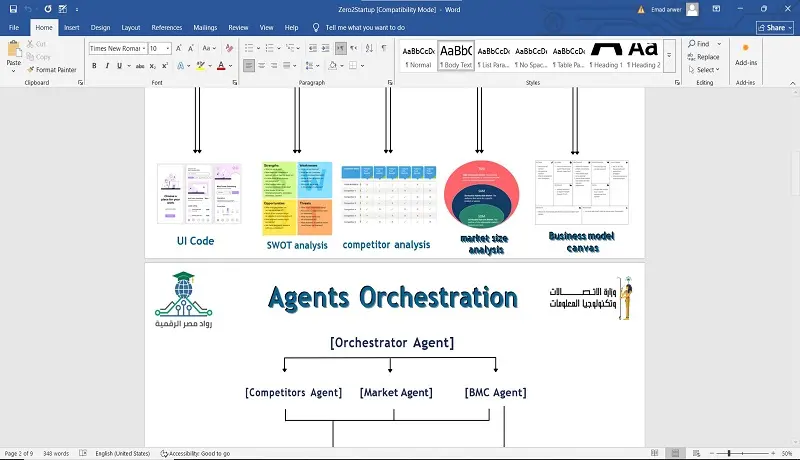Click the Bullets list icon
This screenshot has width=800, height=460.
click(249, 48)
